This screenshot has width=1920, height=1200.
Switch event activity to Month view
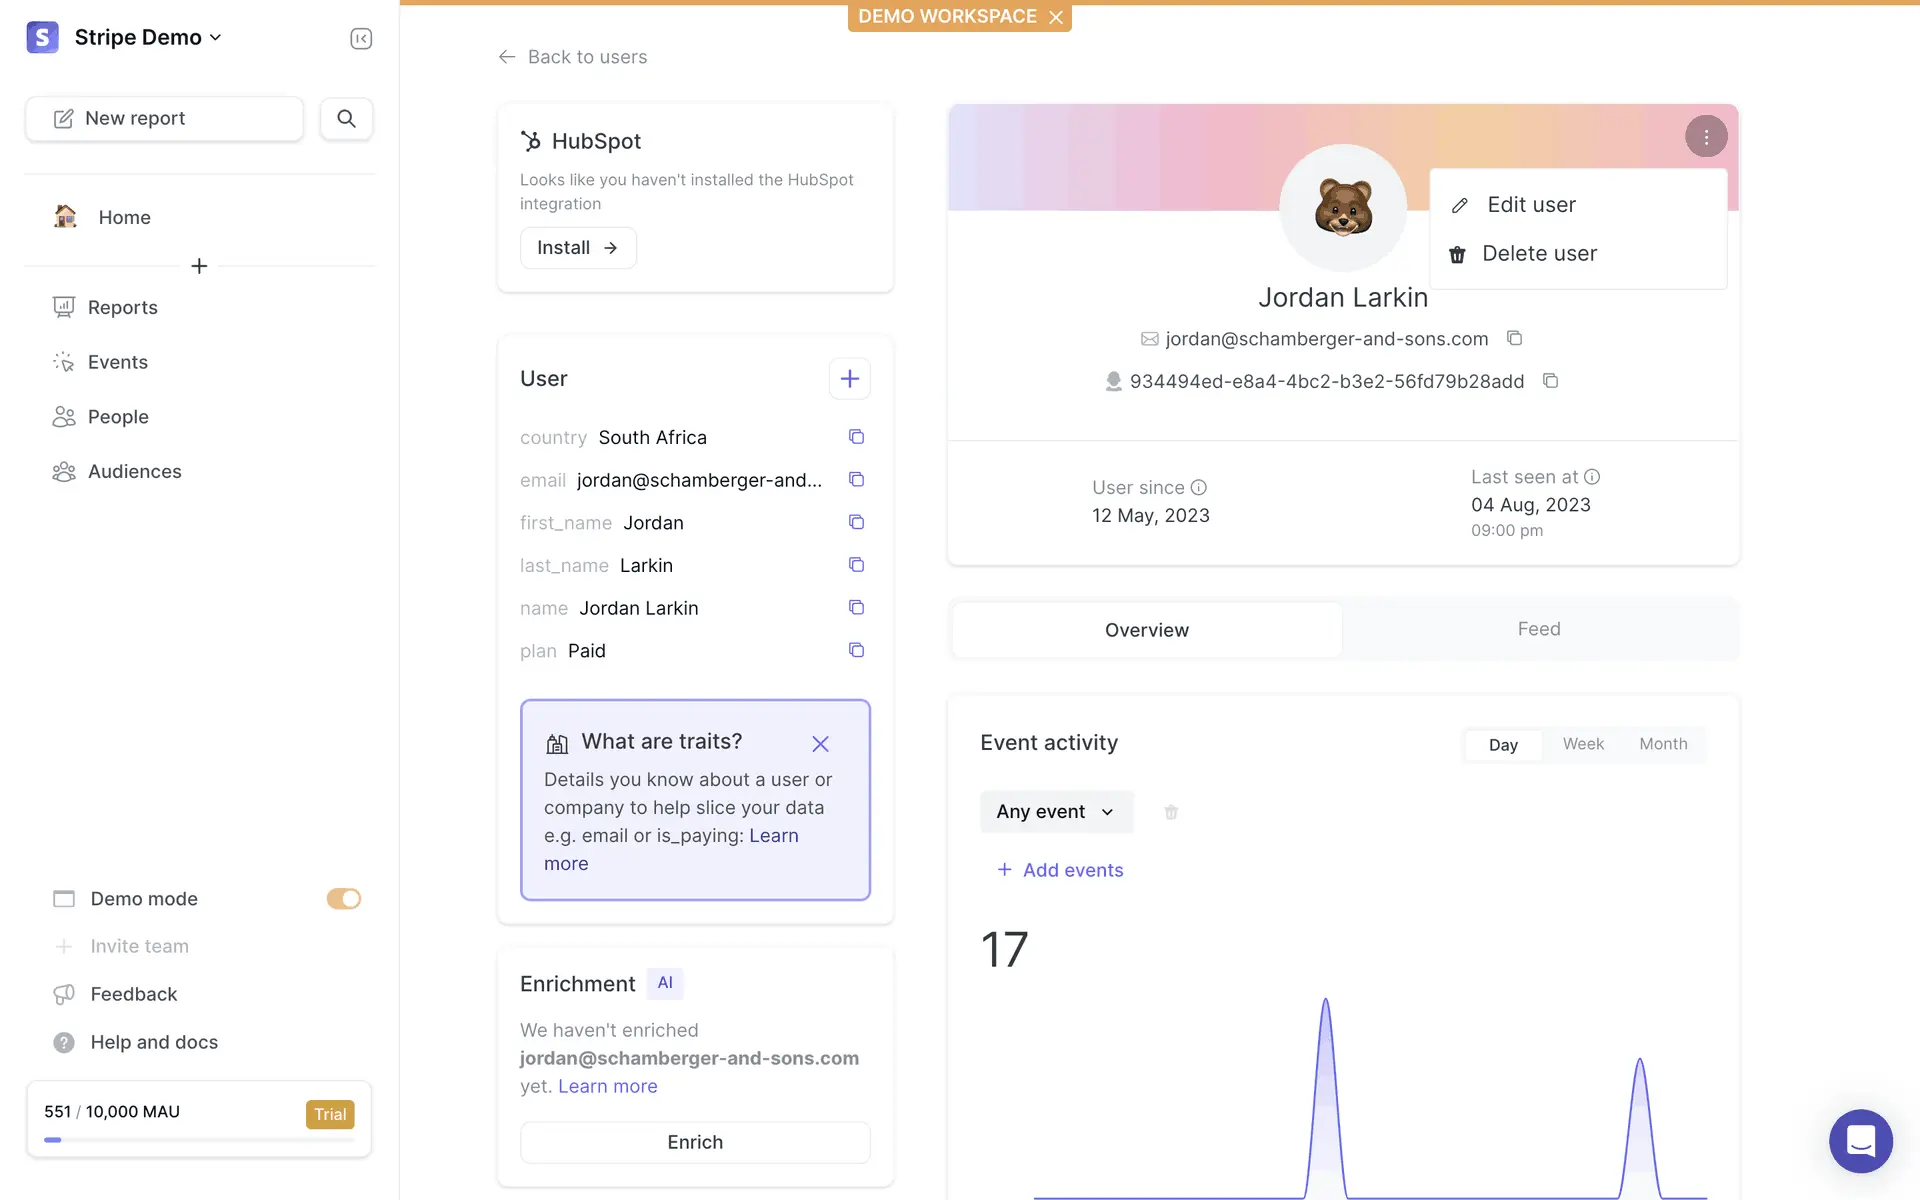click(x=1662, y=744)
